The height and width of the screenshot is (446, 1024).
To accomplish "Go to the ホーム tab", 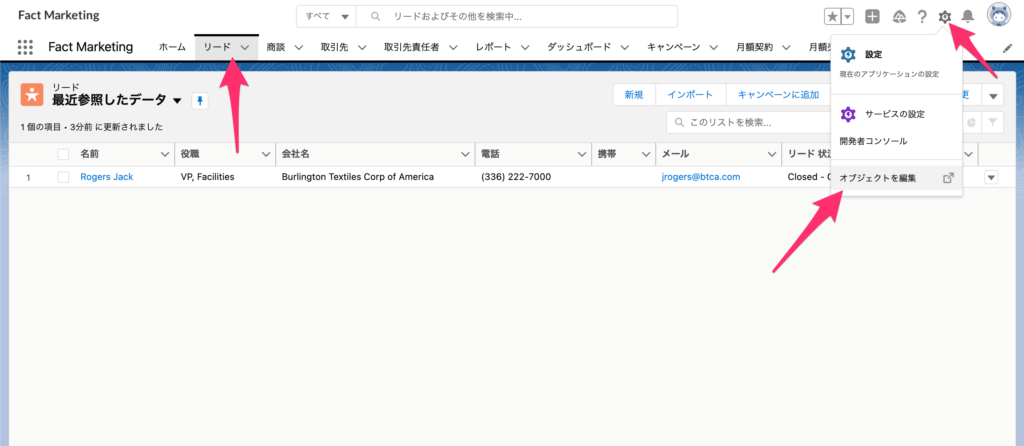I will tap(172, 48).
